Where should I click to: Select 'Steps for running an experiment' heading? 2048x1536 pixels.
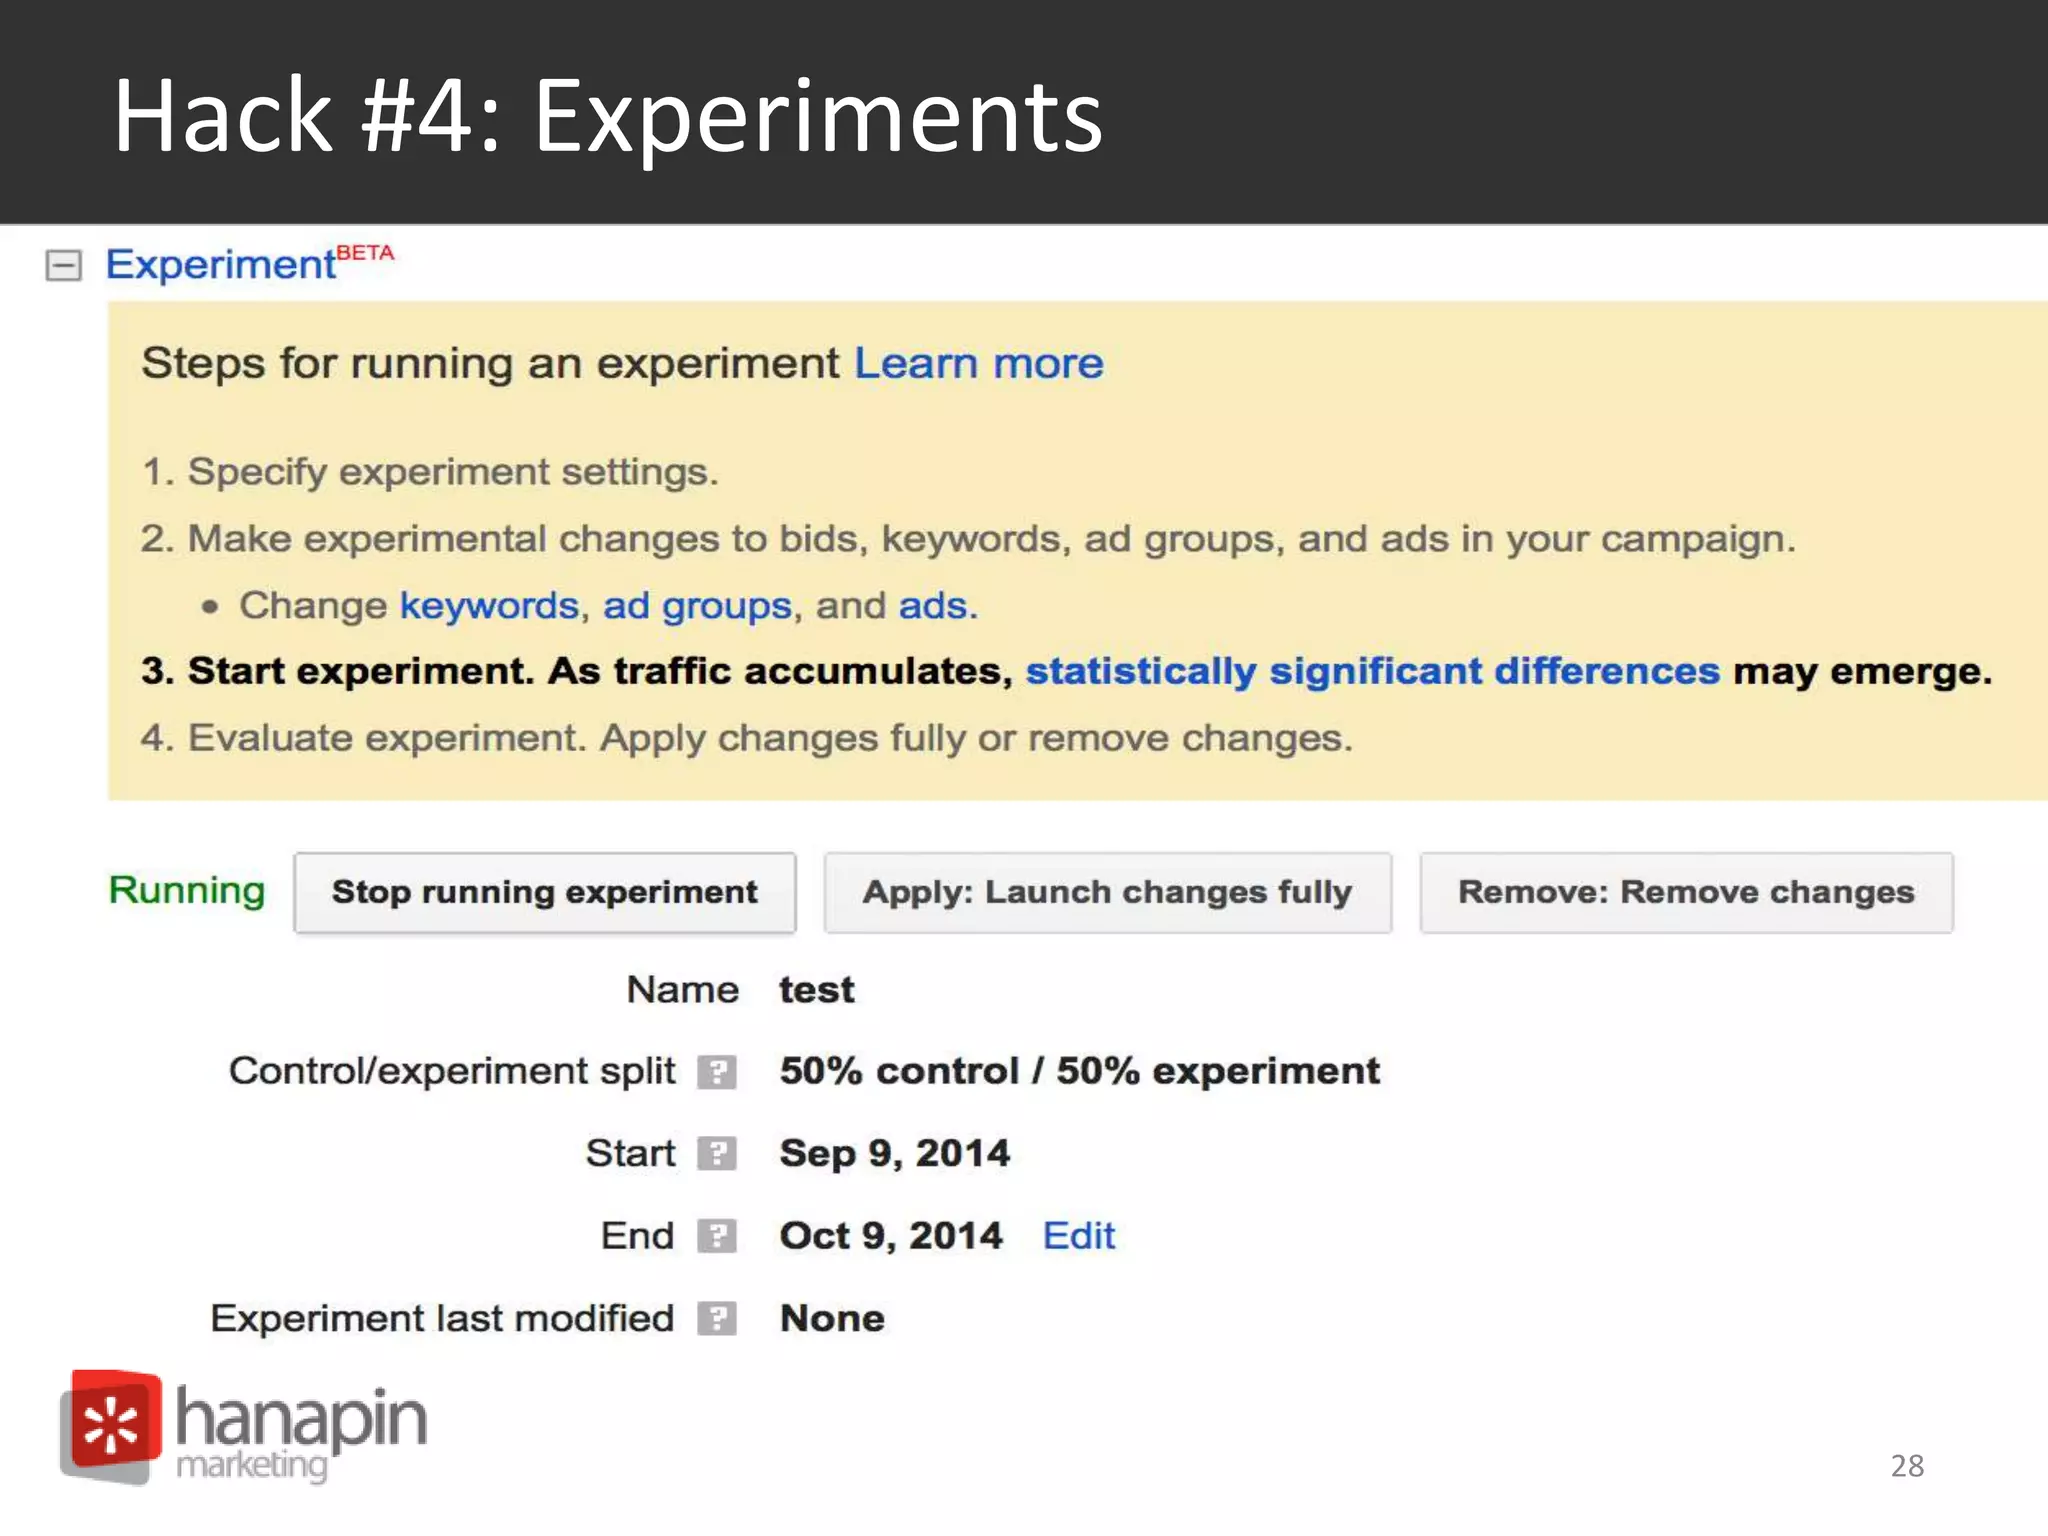[x=490, y=363]
